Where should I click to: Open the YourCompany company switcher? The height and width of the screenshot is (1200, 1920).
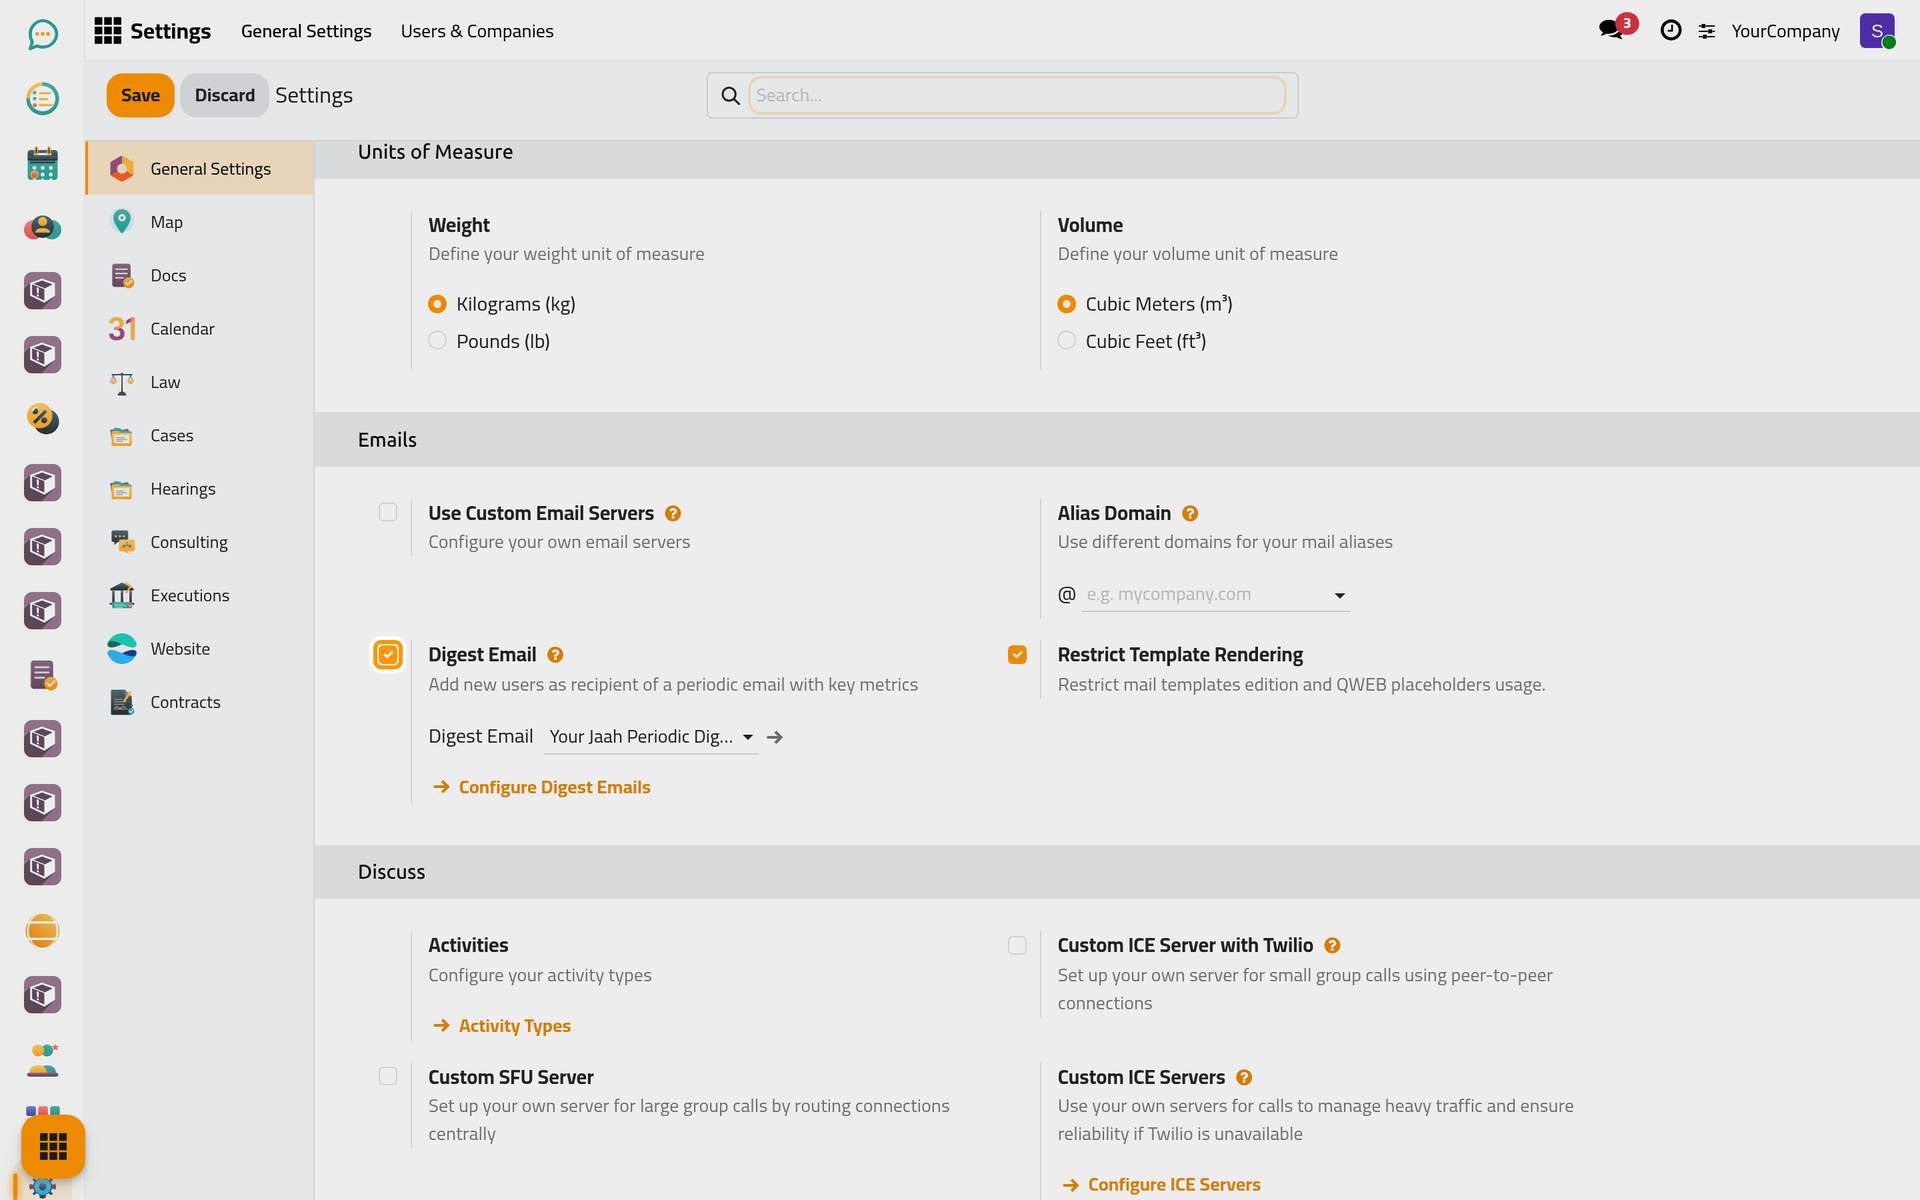(1785, 31)
